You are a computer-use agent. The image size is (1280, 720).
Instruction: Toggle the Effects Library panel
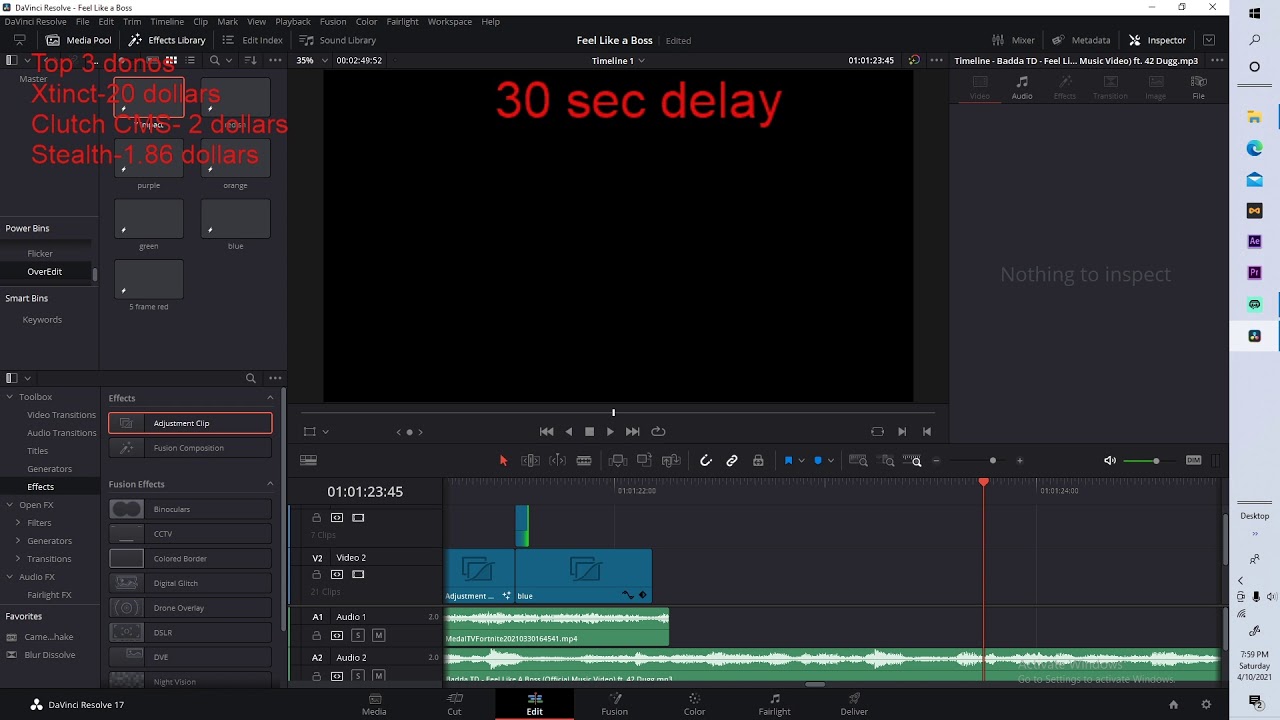167,40
